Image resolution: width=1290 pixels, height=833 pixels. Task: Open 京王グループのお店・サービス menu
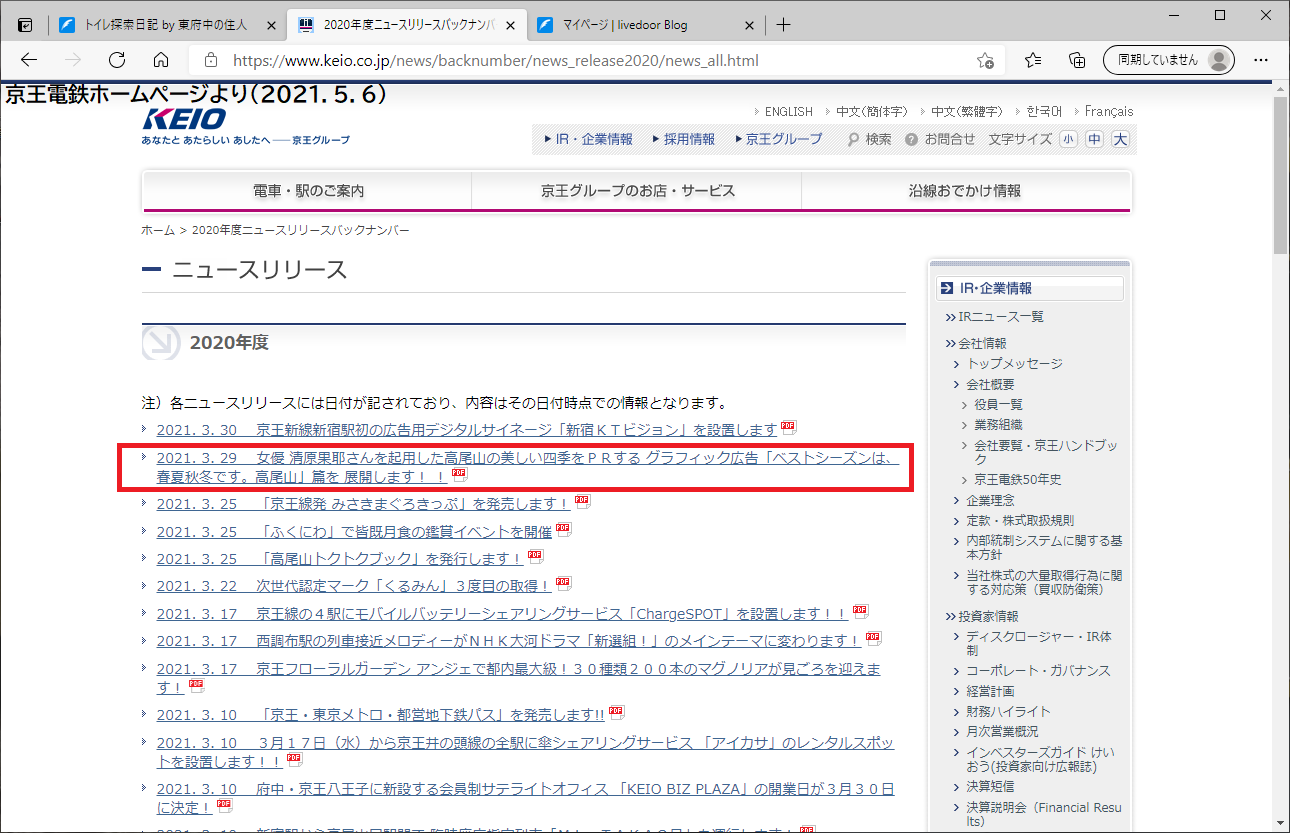637,191
